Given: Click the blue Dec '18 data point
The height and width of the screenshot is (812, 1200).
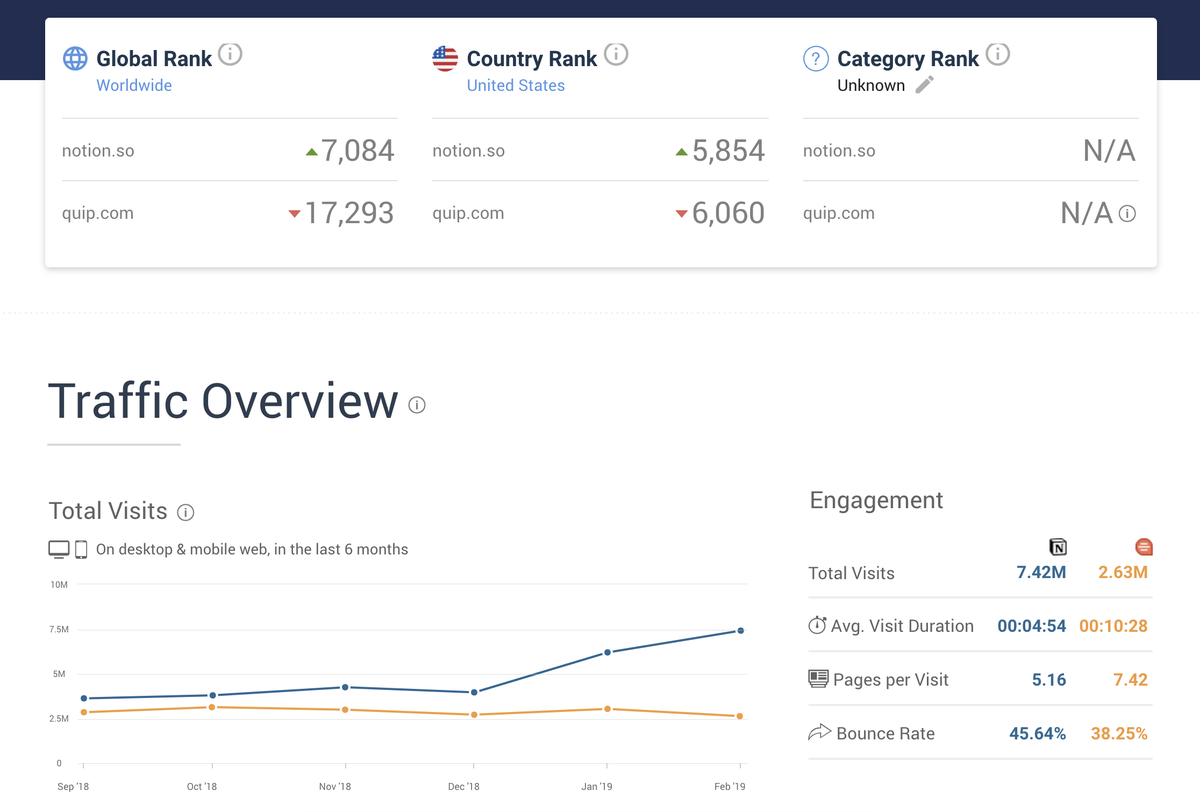Looking at the screenshot, I should (x=474, y=692).
